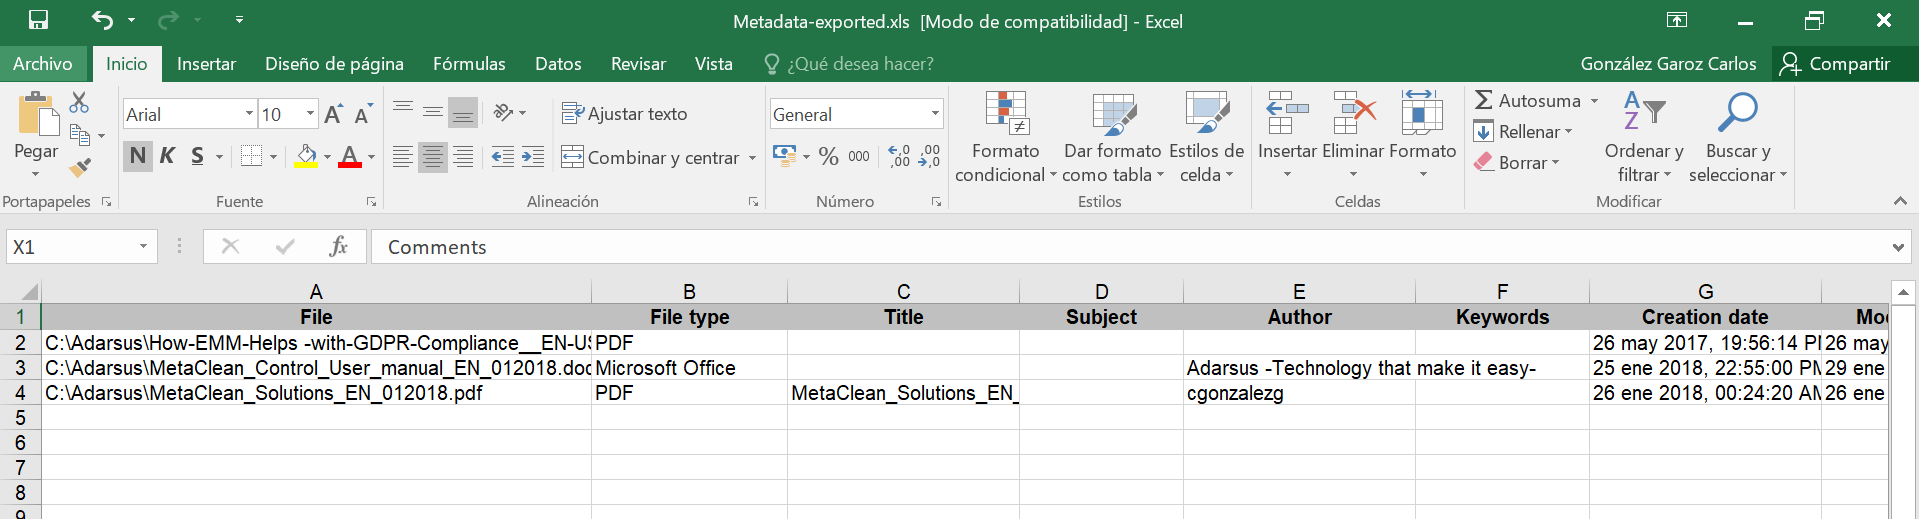Apply fill color with paint bucket
This screenshot has height=519, width=1919.
click(x=306, y=156)
